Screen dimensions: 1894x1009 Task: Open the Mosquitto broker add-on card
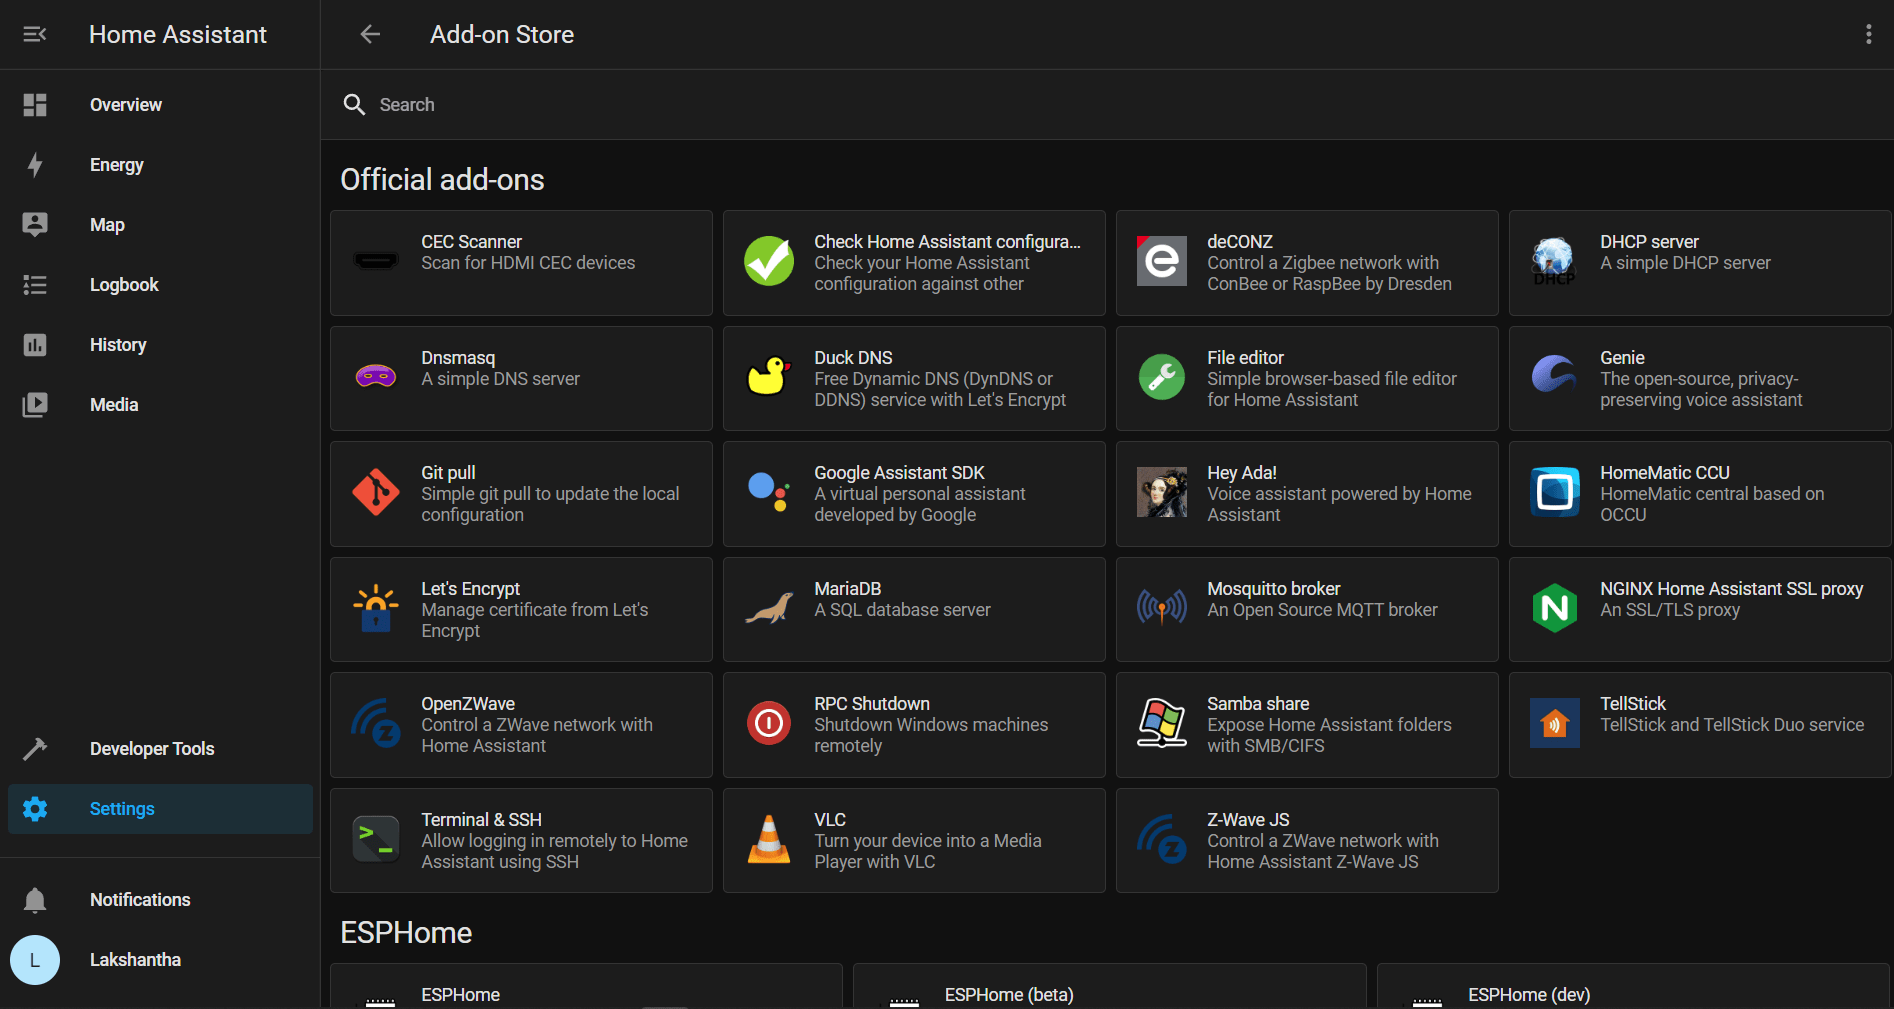coord(1307,609)
